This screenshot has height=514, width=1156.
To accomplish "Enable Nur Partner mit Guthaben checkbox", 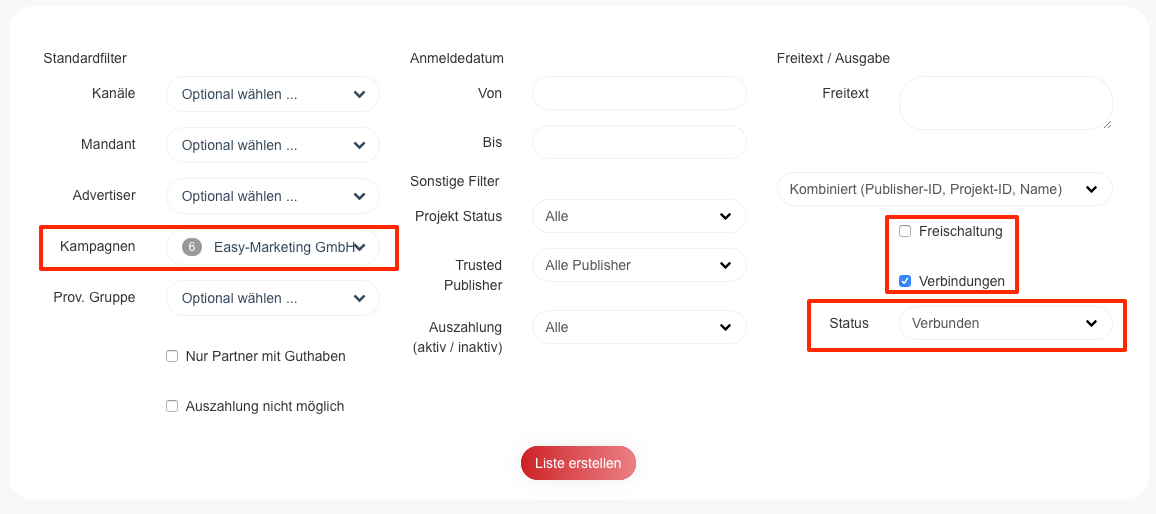I will (x=172, y=356).
